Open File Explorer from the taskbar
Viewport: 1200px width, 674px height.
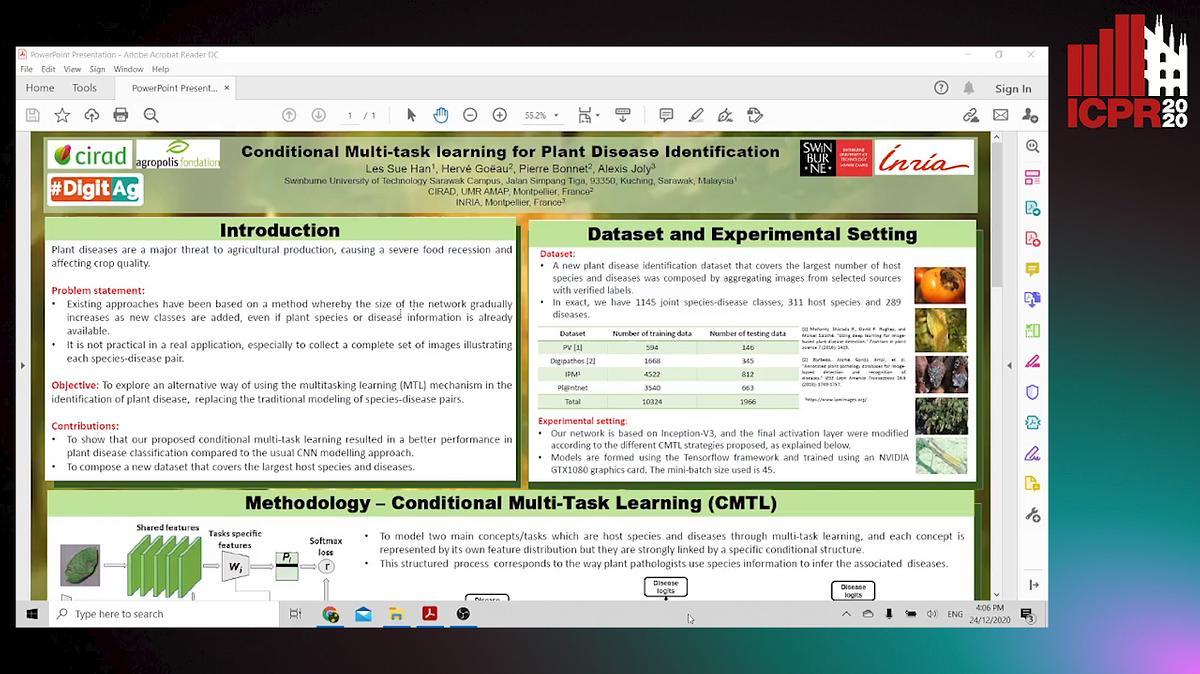coord(396,613)
